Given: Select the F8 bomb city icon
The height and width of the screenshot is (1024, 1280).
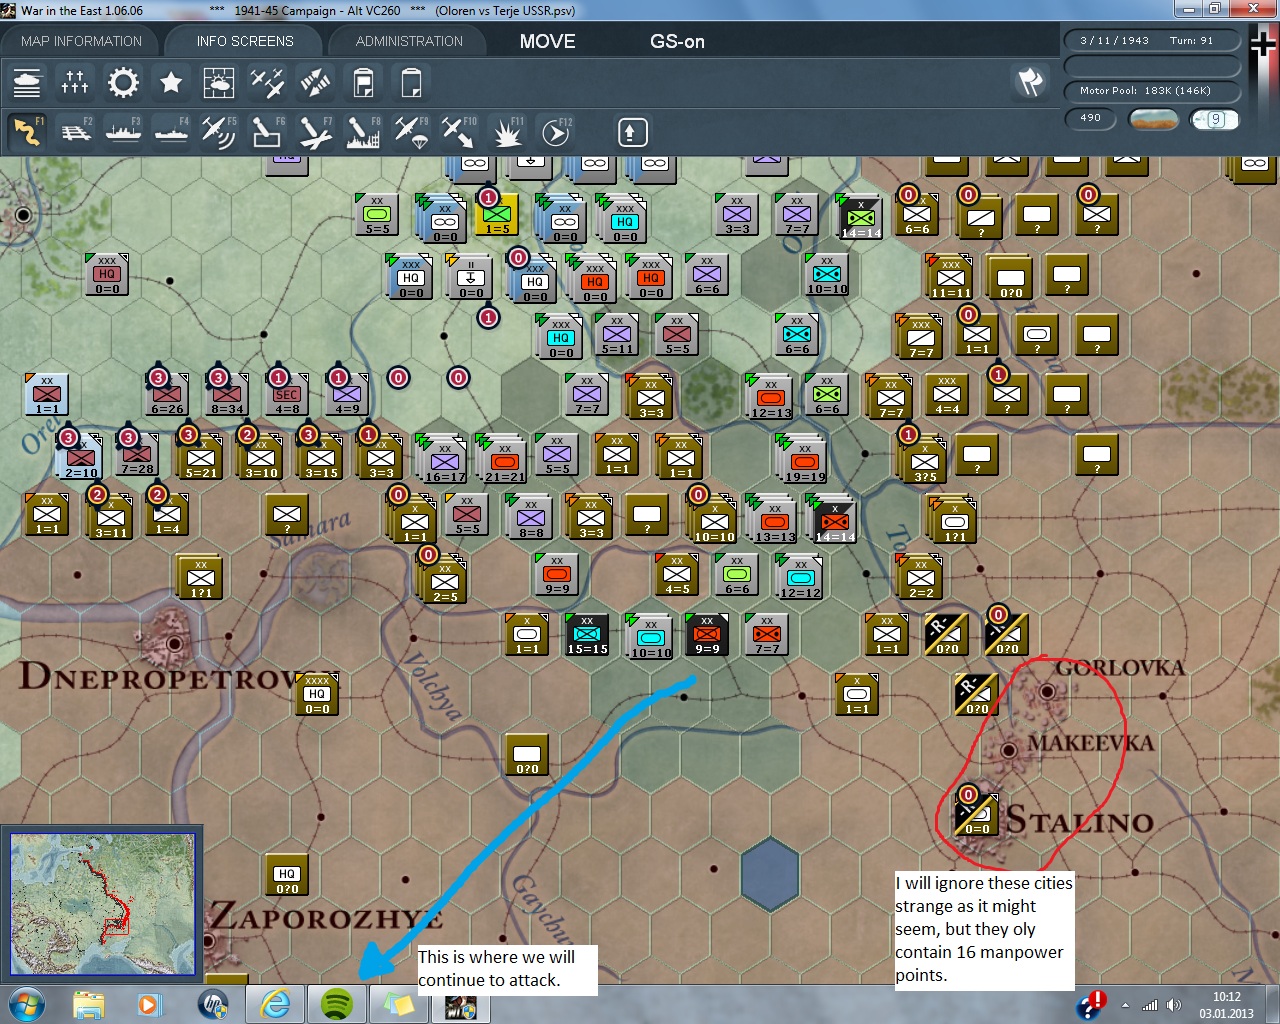Looking at the screenshot, I should tap(363, 132).
